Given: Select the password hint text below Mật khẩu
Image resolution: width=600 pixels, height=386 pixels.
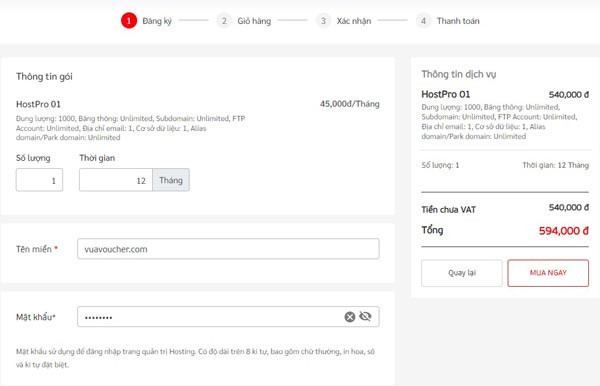Looking at the screenshot, I should click(195, 358).
